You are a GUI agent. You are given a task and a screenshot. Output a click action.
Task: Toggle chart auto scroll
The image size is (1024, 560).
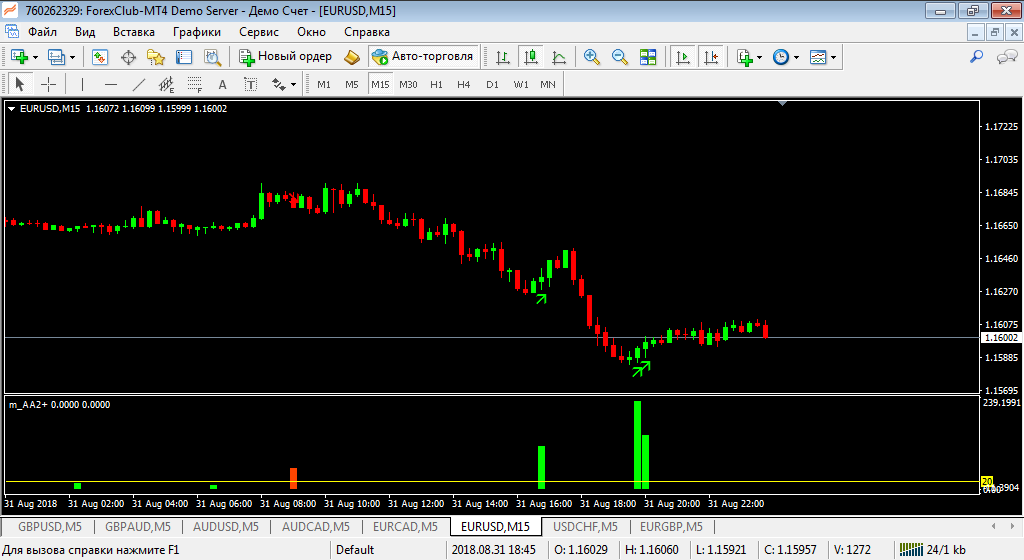click(682, 57)
